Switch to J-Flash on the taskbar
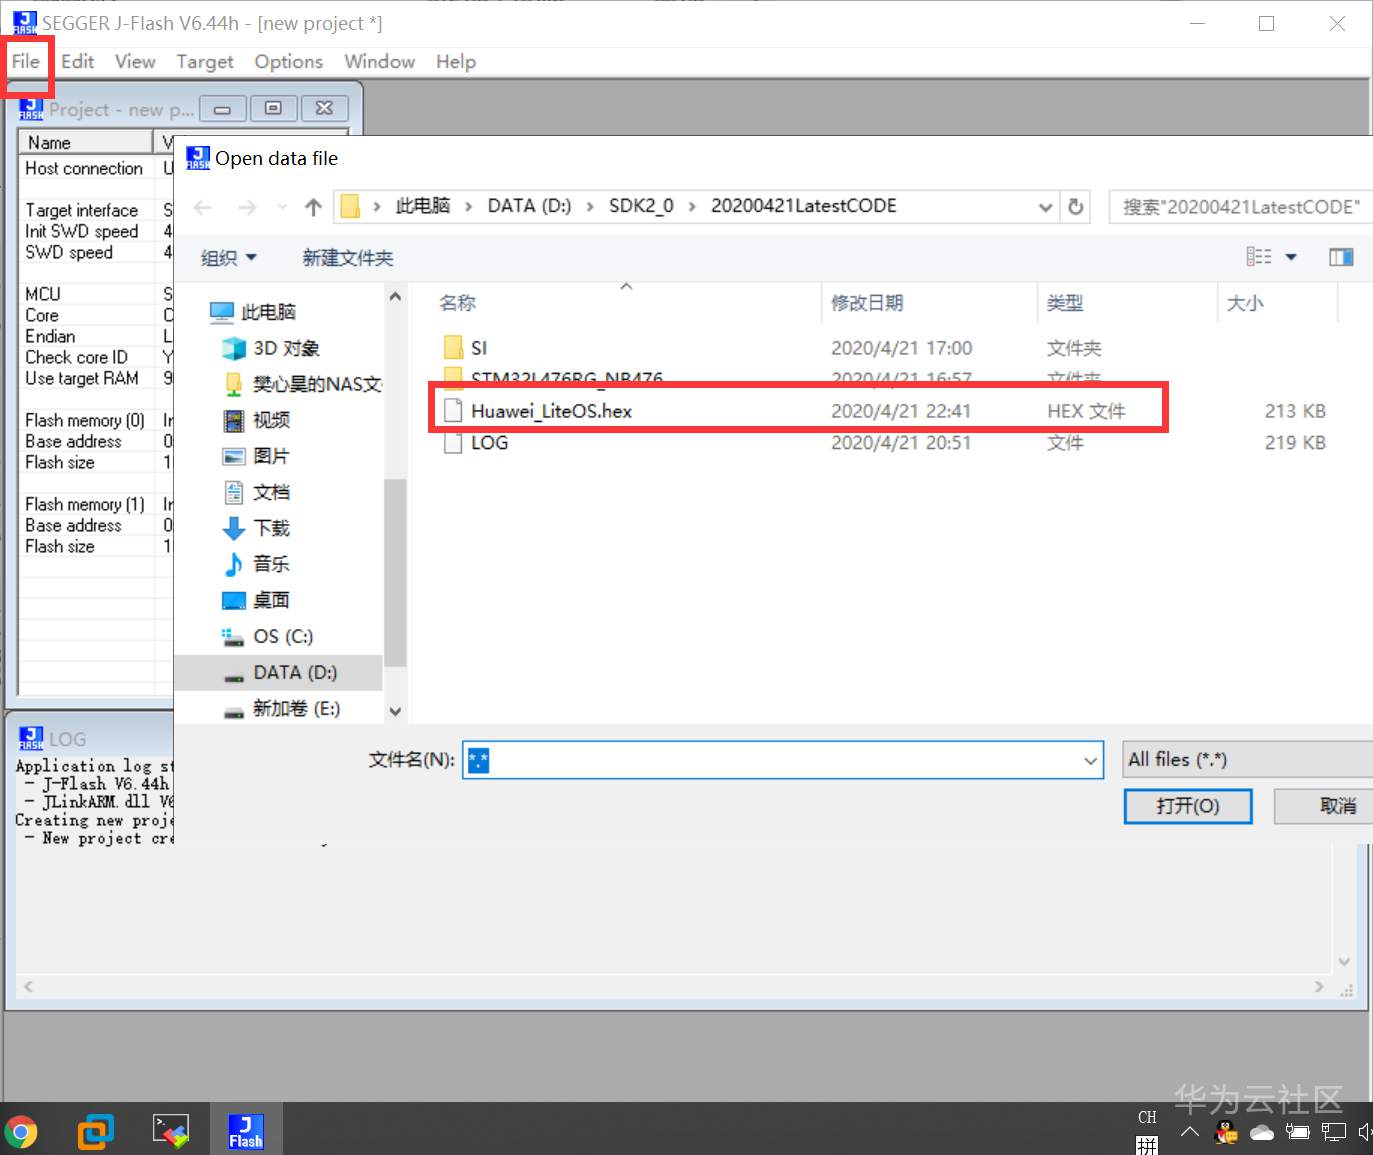Viewport: 1373px width, 1155px height. click(x=246, y=1131)
